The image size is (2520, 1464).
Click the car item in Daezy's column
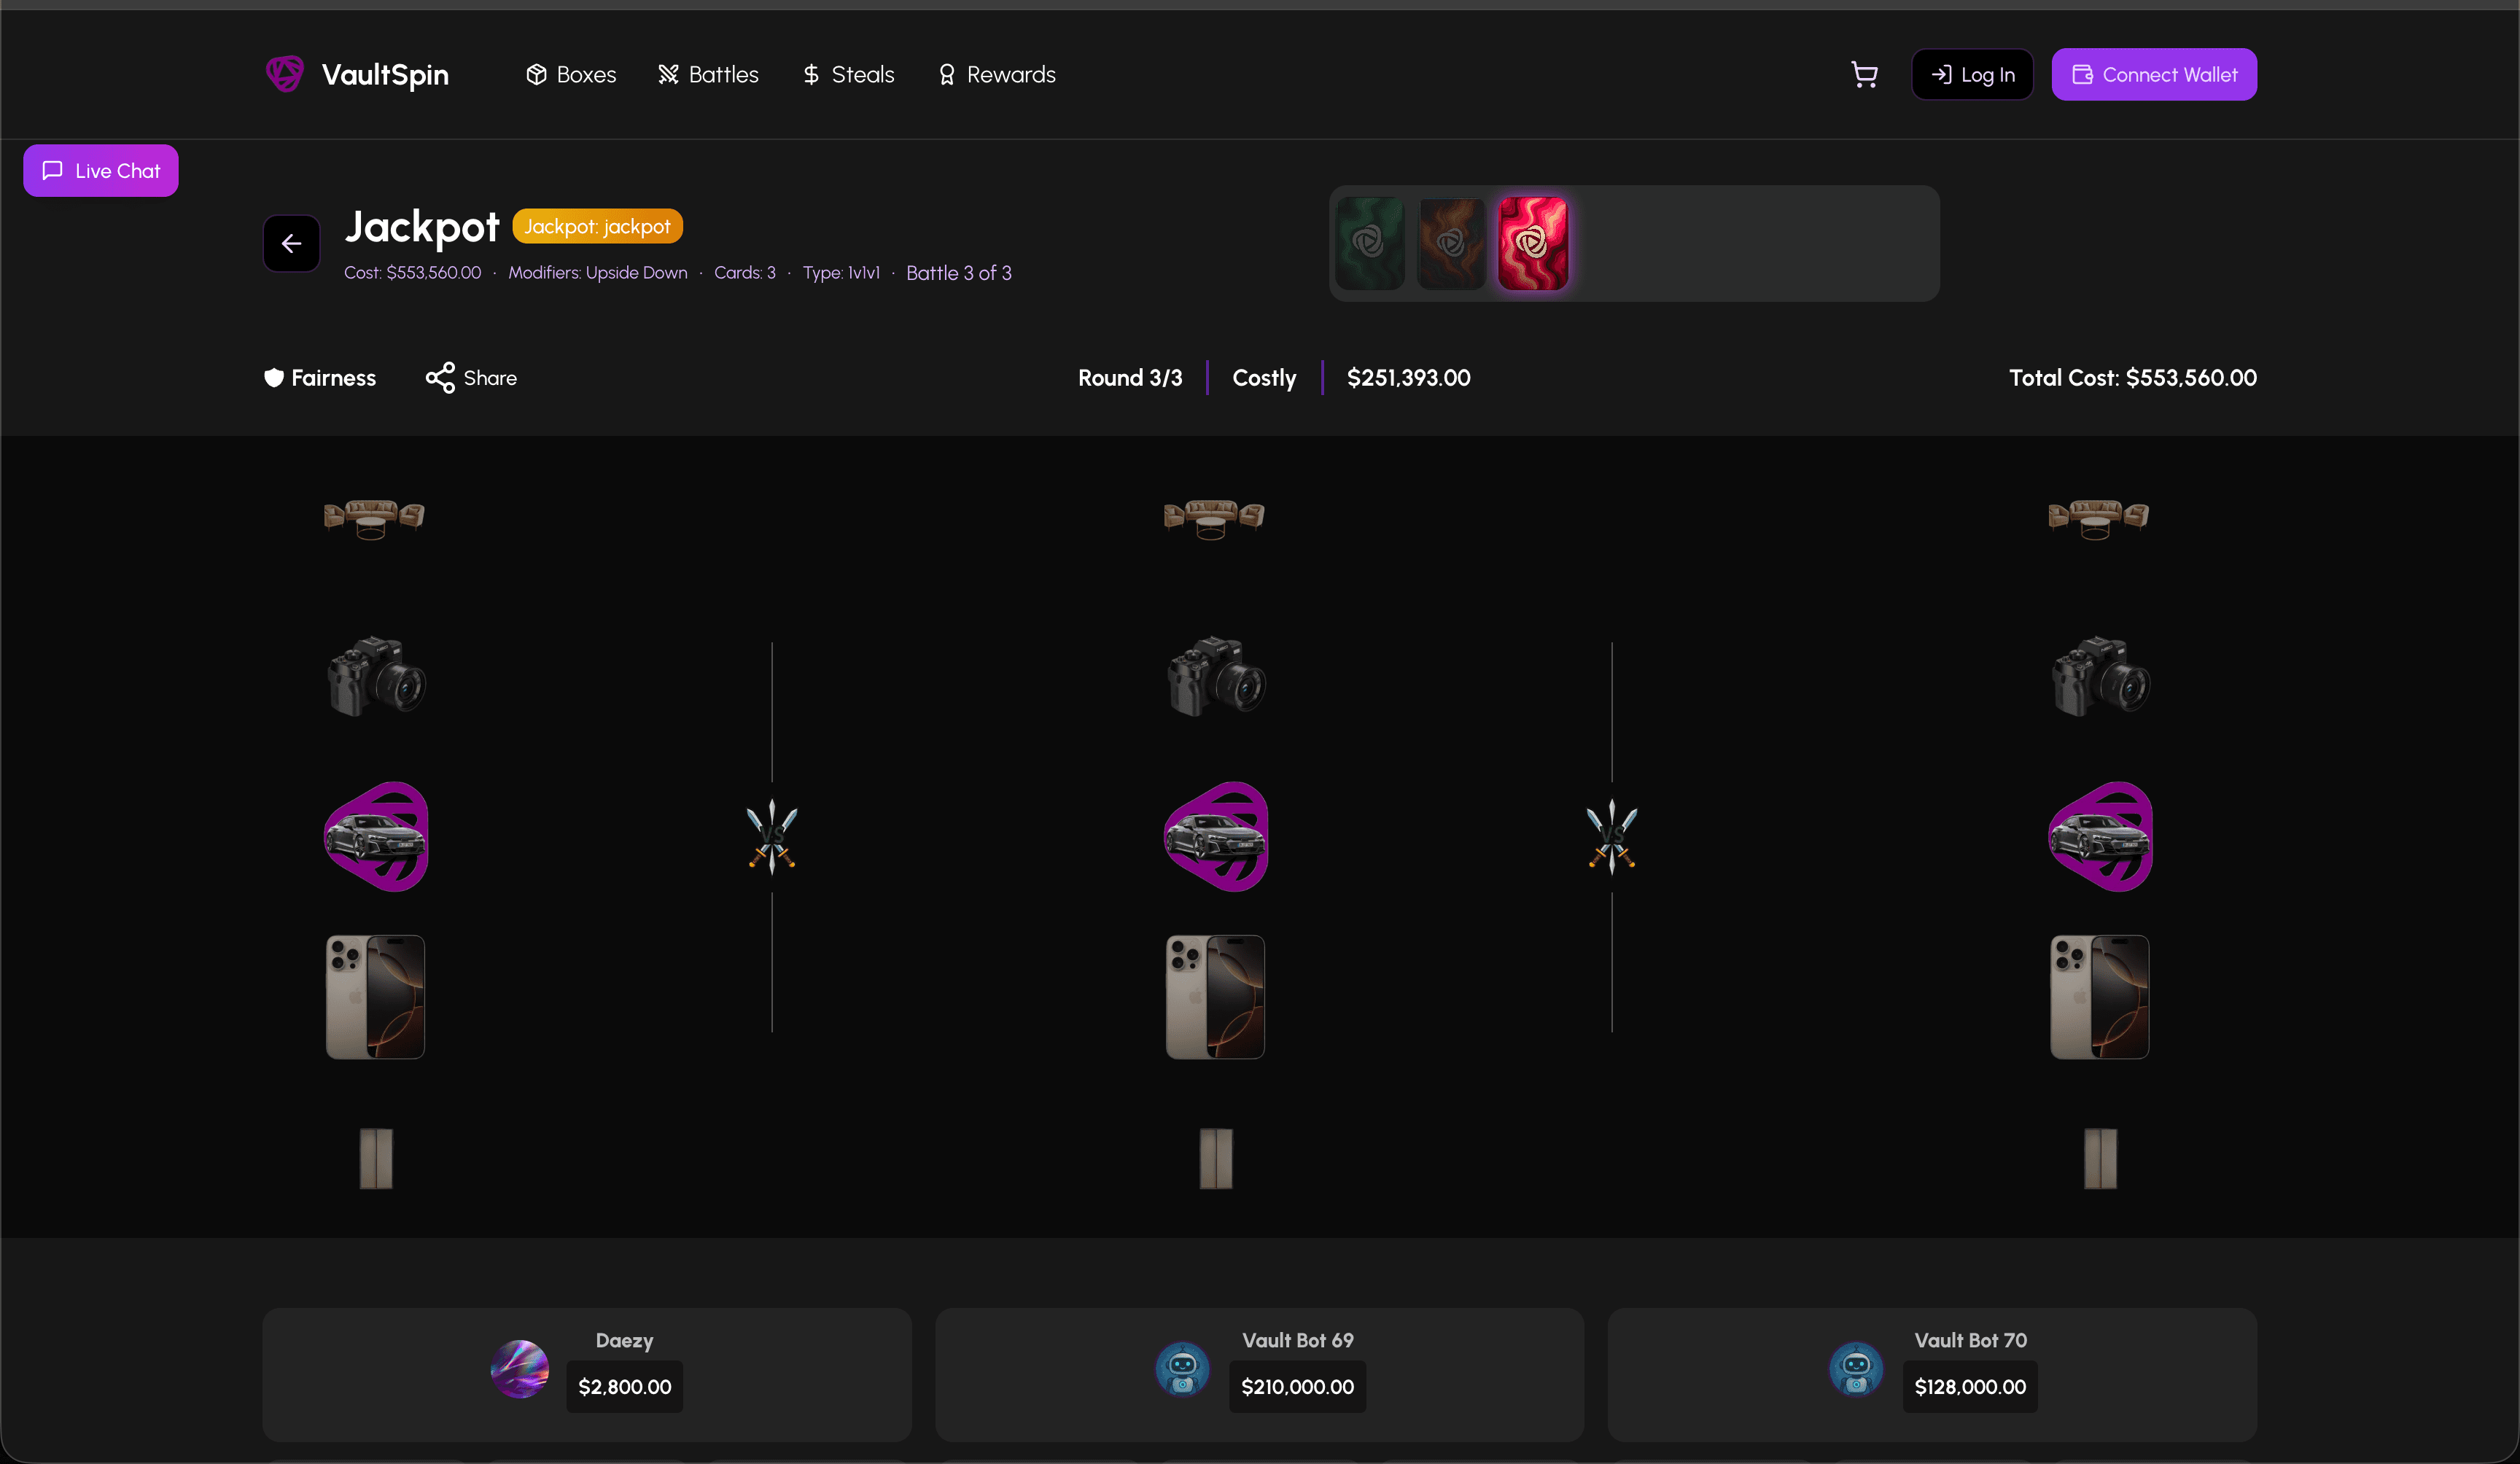pos(376,837)
